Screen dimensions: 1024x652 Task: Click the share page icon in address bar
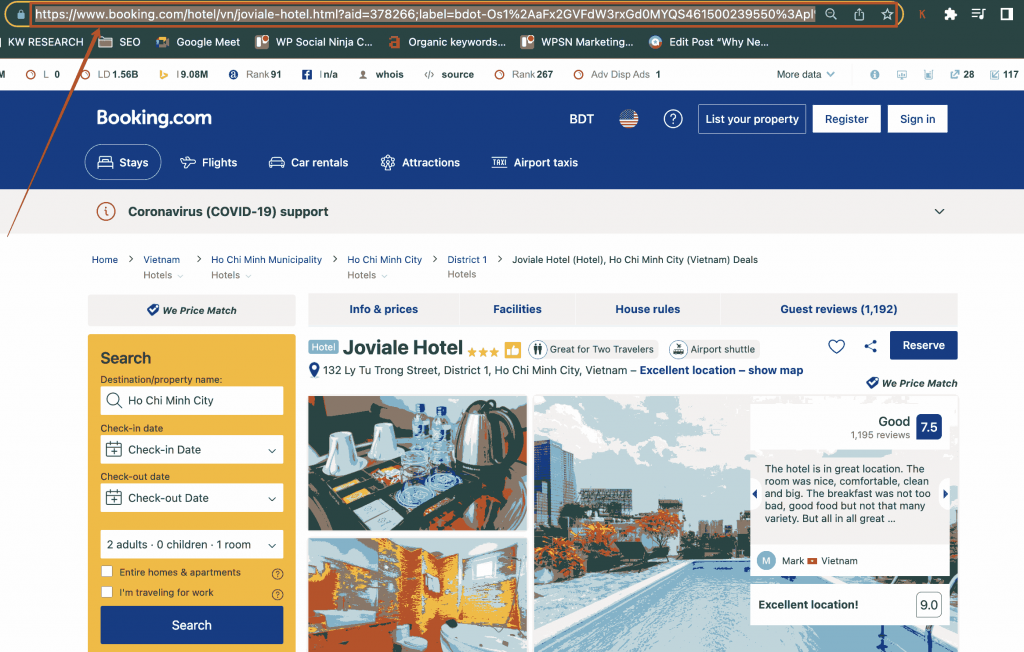859,14
